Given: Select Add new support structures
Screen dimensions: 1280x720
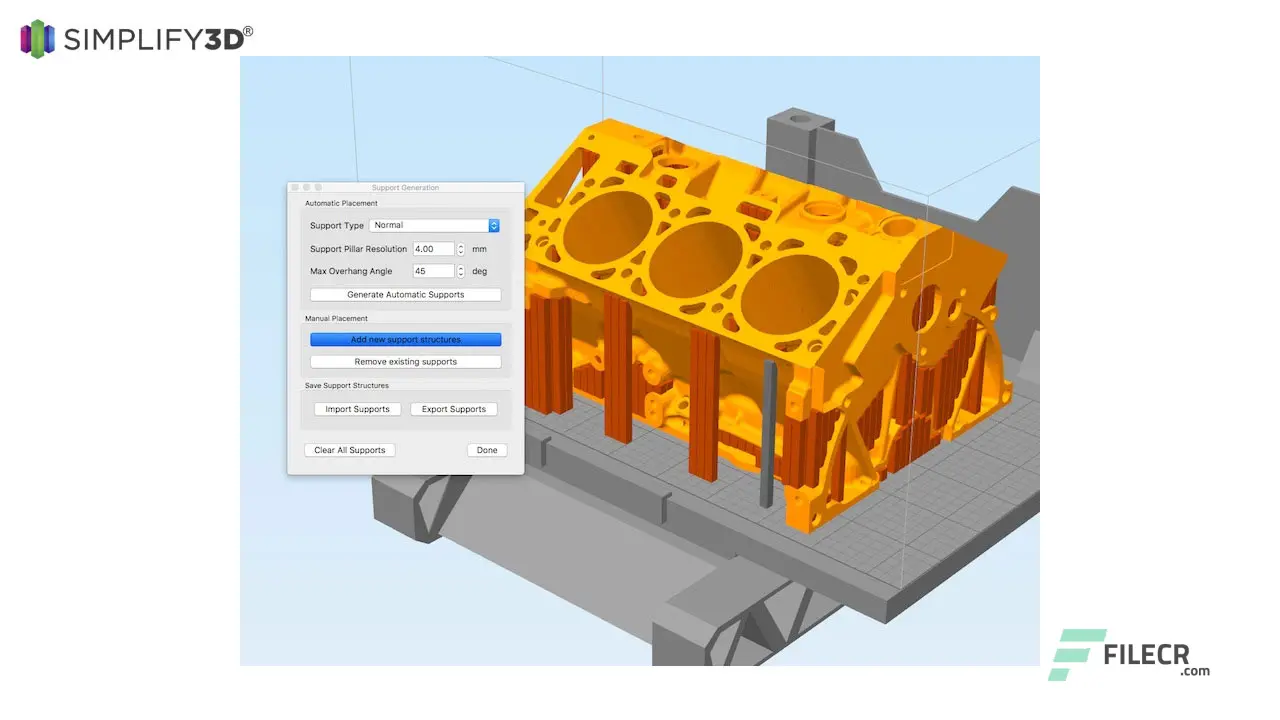Looking at the screenshot, I should [406, 340].
